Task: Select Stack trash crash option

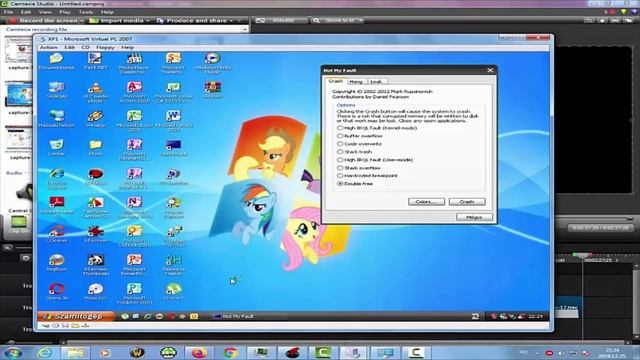Action: 340,151
